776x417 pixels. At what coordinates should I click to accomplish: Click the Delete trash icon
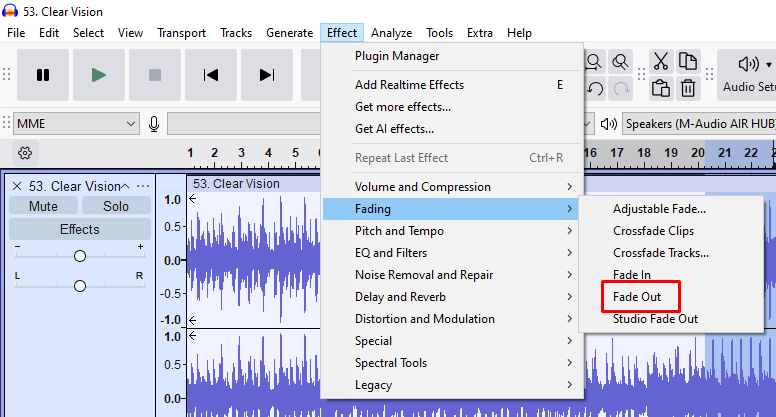tap(688, 89)
